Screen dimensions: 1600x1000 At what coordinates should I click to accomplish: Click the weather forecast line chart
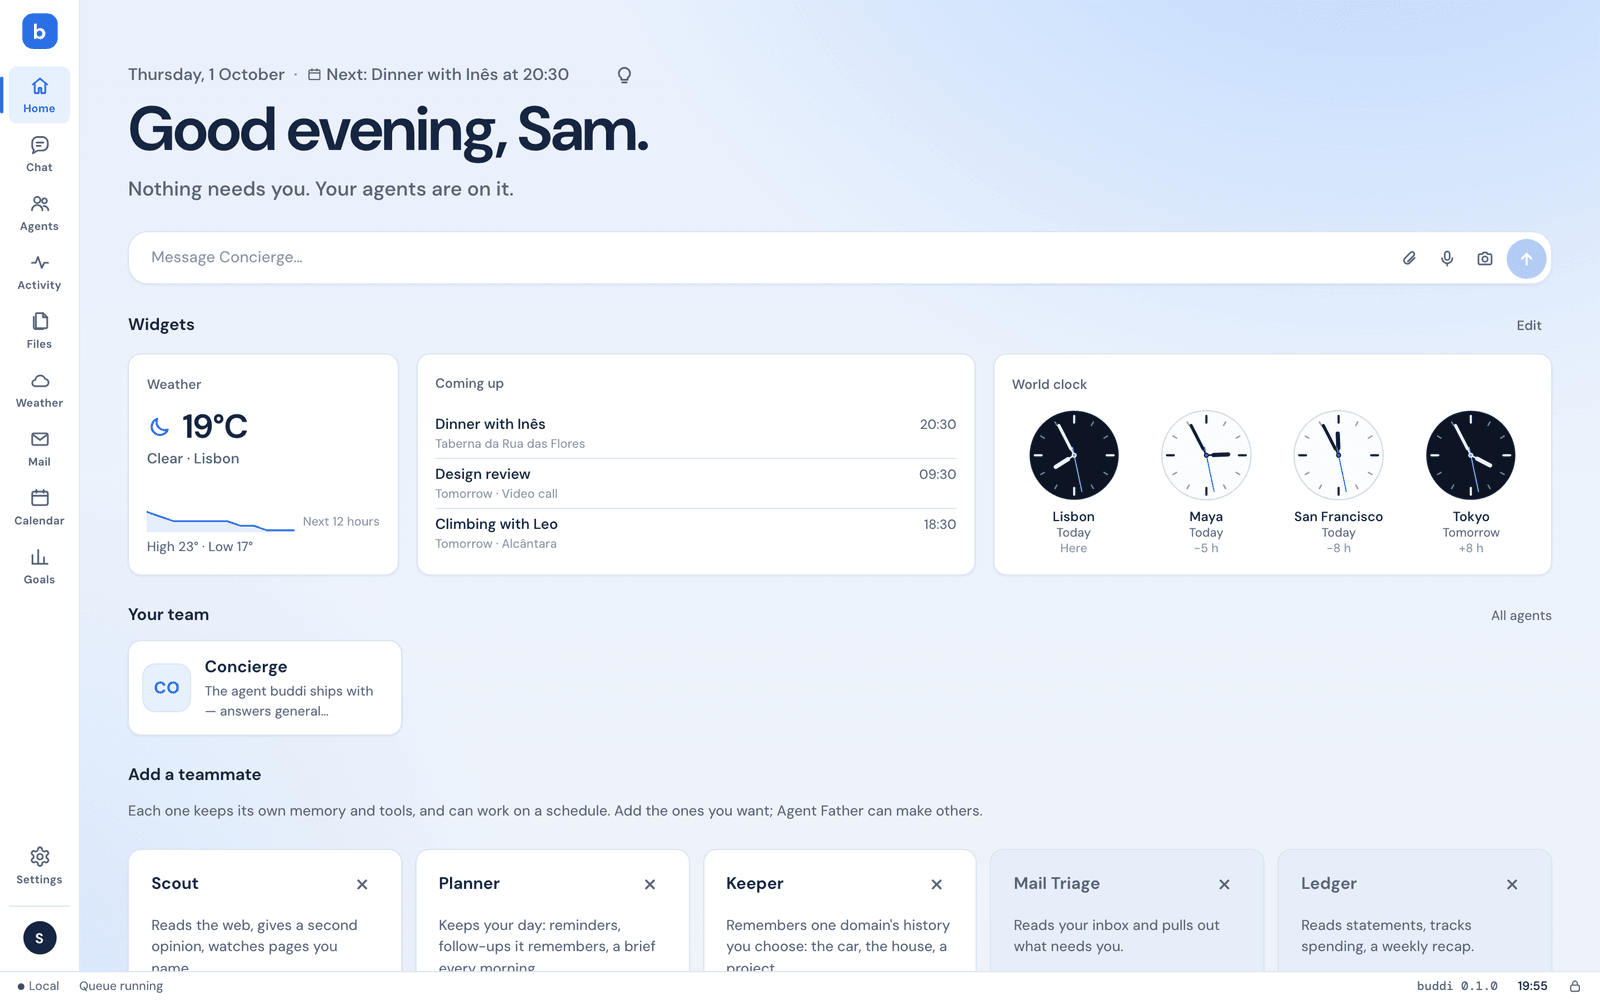point(221,521)
